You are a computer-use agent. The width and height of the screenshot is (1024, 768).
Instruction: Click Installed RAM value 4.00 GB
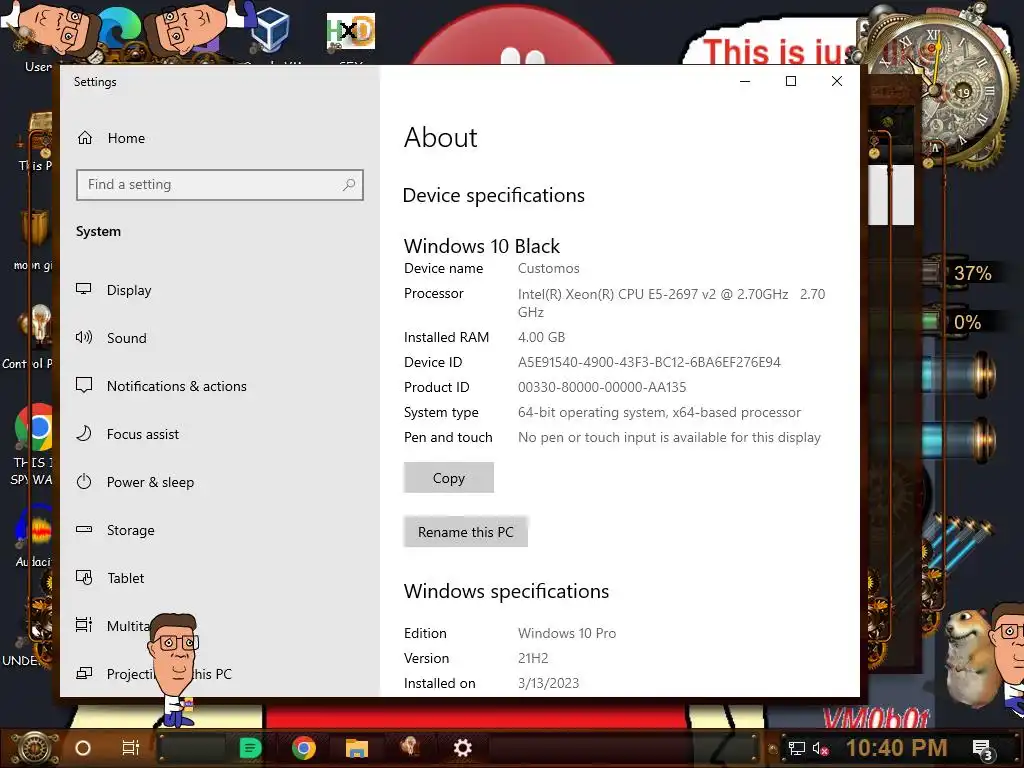point(541,338)
